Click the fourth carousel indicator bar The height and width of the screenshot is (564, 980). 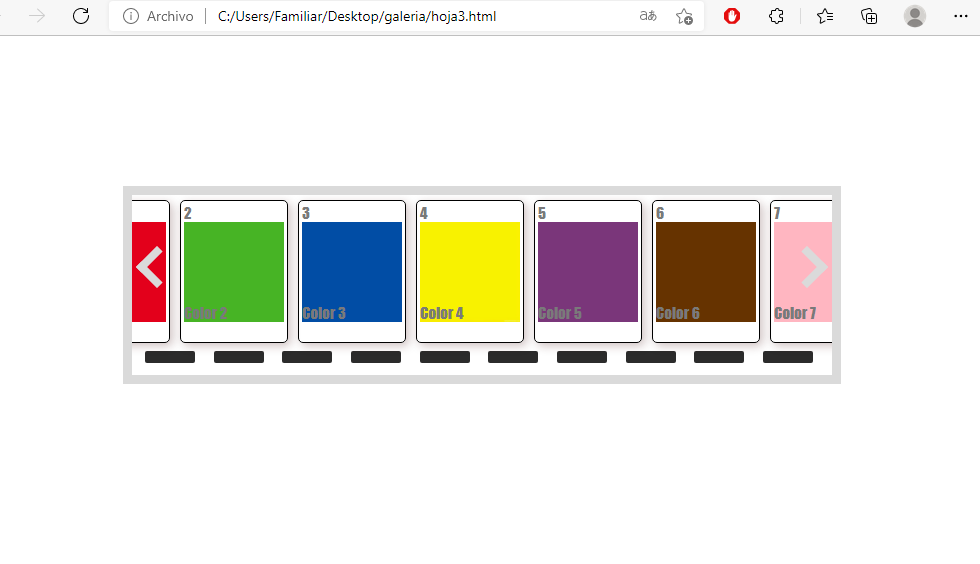click(x=376, y=357)
